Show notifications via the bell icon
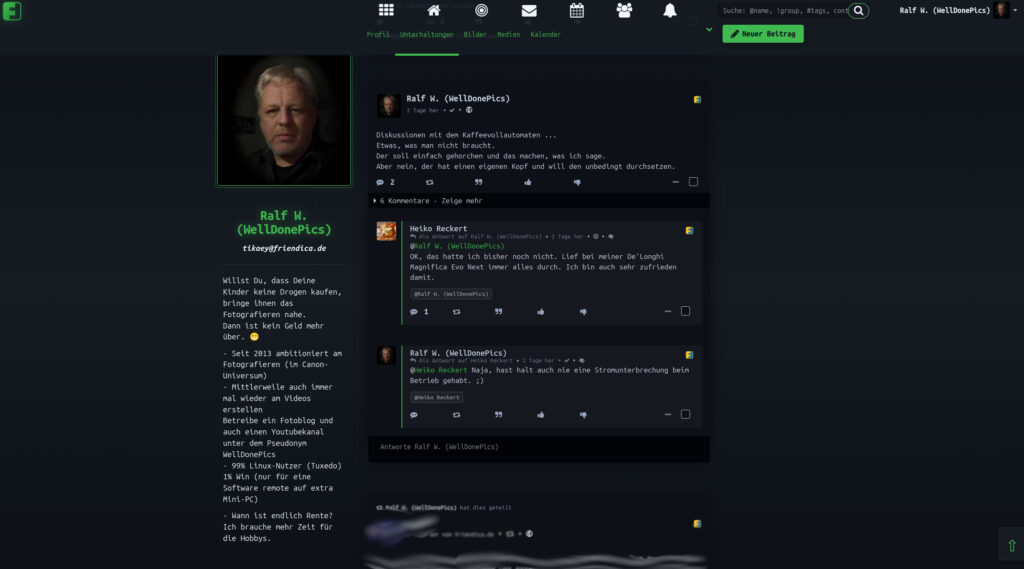 point(670,10)
